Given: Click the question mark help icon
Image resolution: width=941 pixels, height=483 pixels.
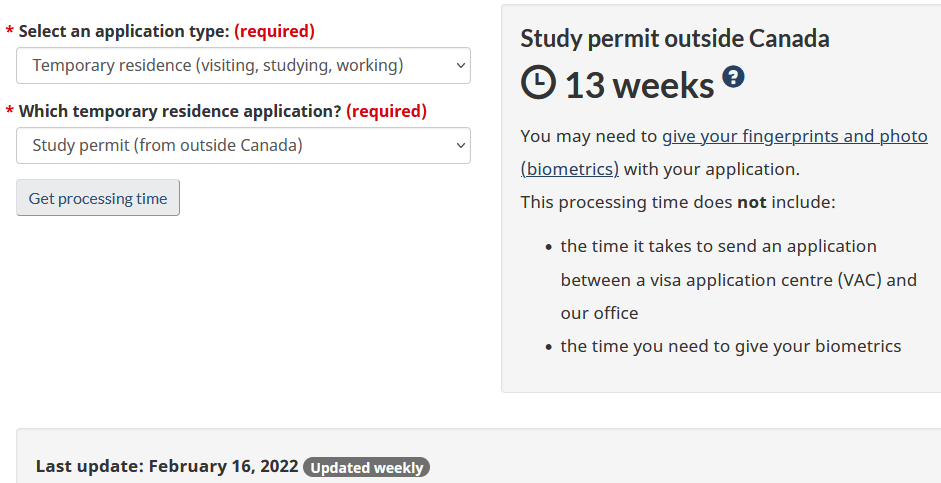Looking at the screenshot, I should 734,77.
